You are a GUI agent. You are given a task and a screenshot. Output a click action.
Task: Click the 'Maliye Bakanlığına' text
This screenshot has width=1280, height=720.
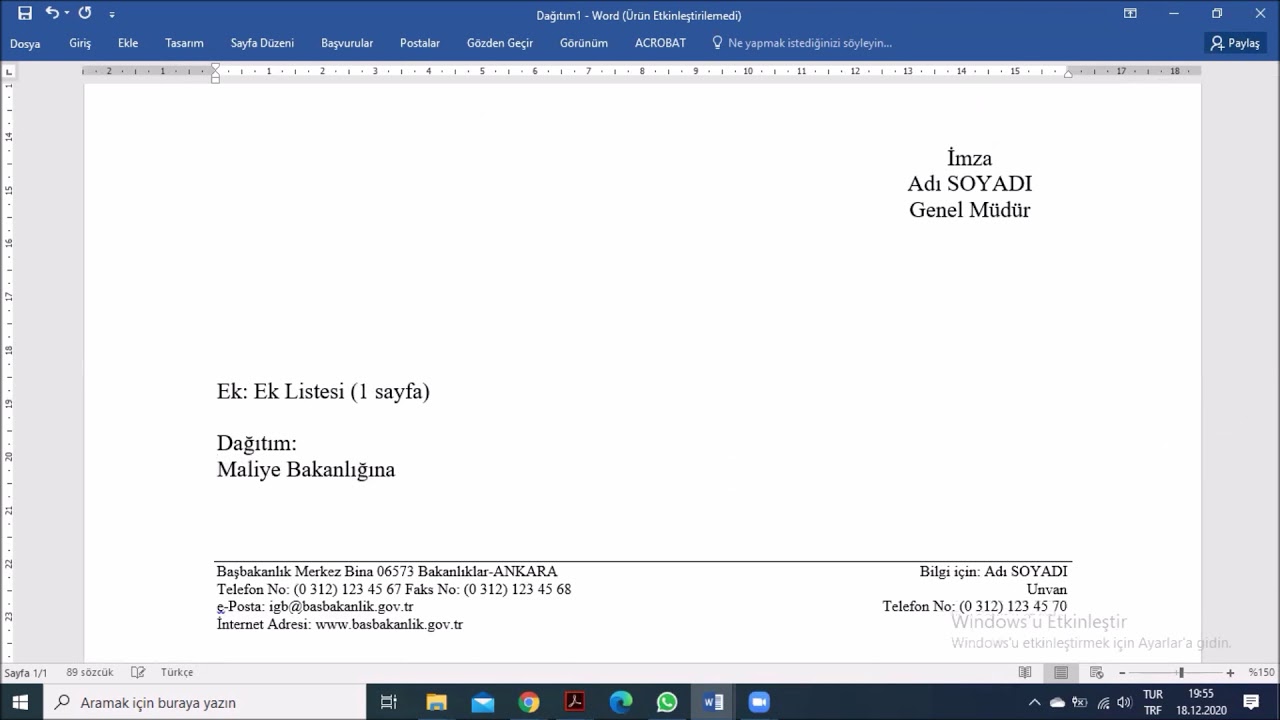click(x=306, y=469)
